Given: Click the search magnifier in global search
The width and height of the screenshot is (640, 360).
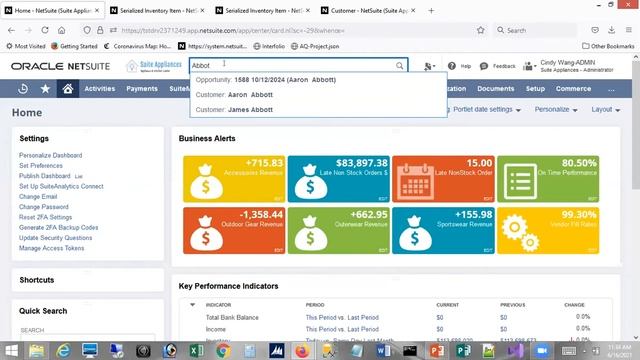Looking at the screenshot, I should (x=400, y=66).
